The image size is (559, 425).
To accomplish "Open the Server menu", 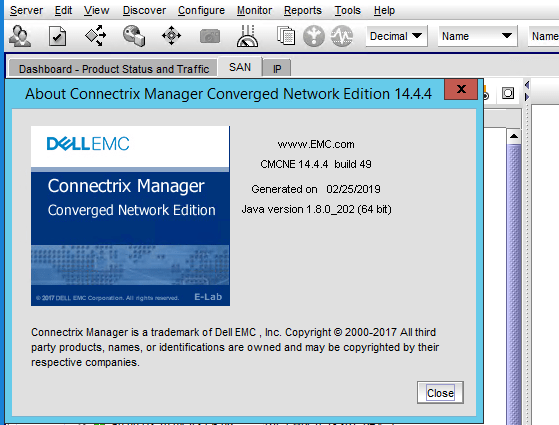I will pos(26,10).
